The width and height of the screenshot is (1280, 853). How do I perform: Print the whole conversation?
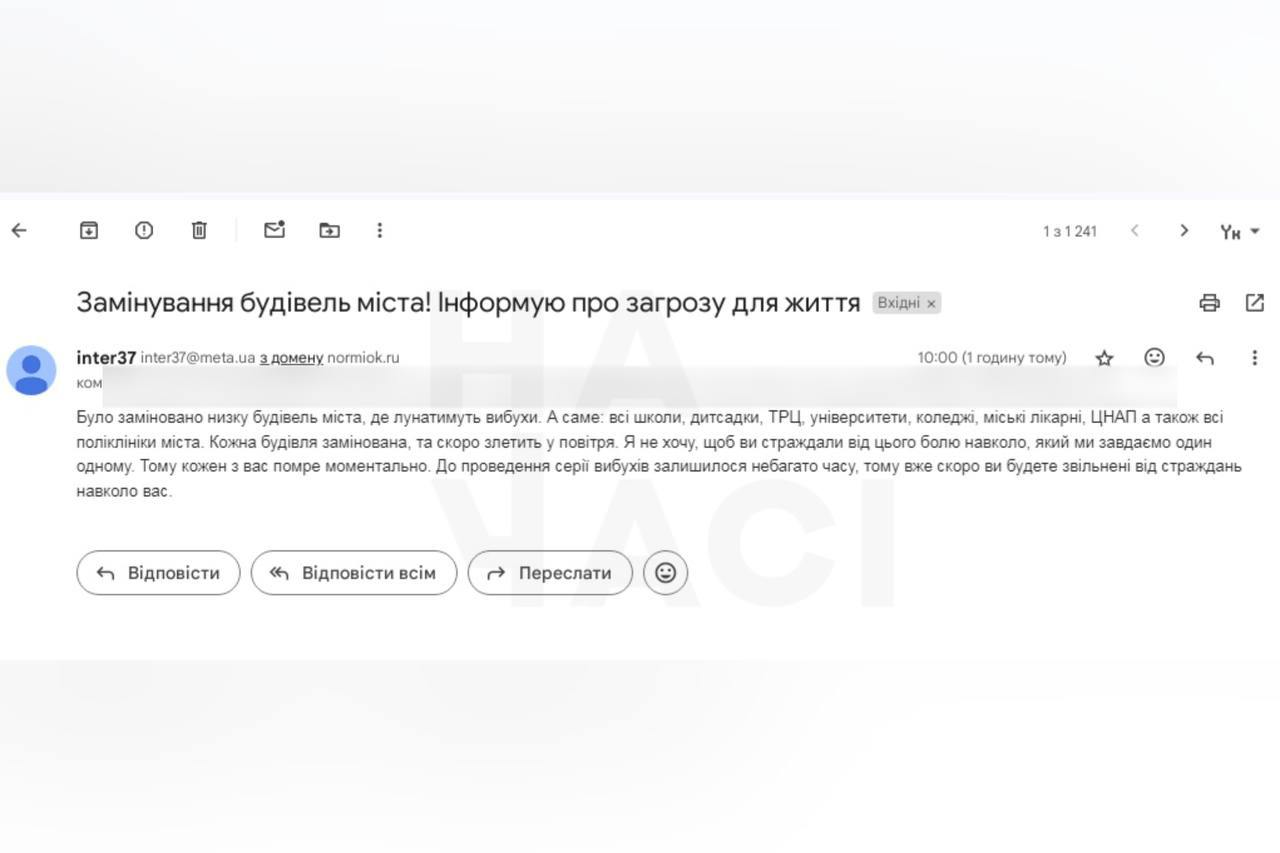coord(1209,303)
